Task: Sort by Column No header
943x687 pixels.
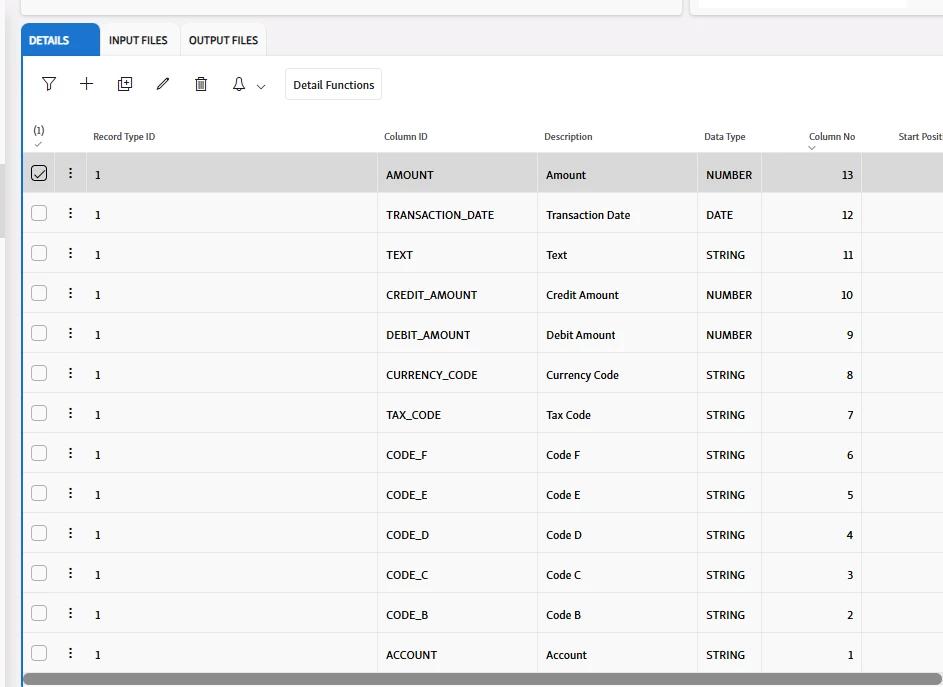Action: click(x=832, y=137)
